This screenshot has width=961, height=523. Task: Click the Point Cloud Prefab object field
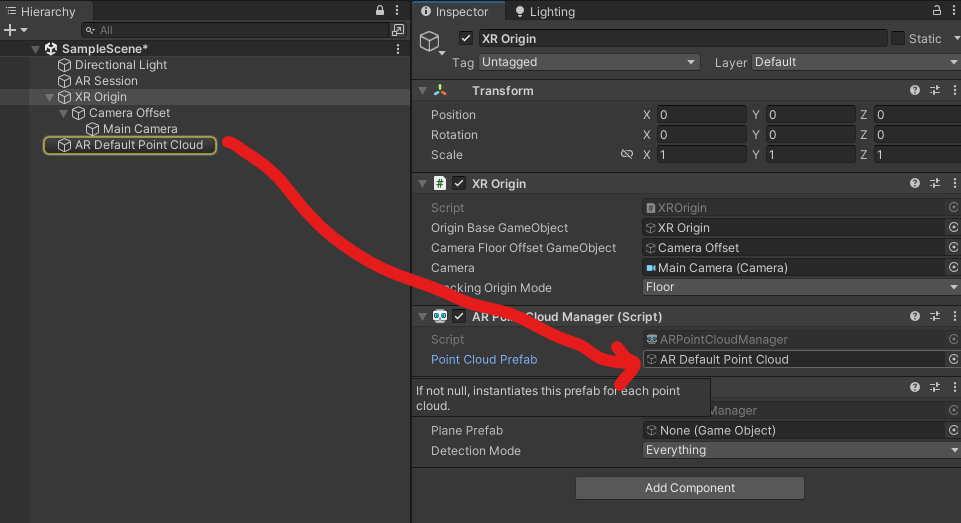[794, 359]
